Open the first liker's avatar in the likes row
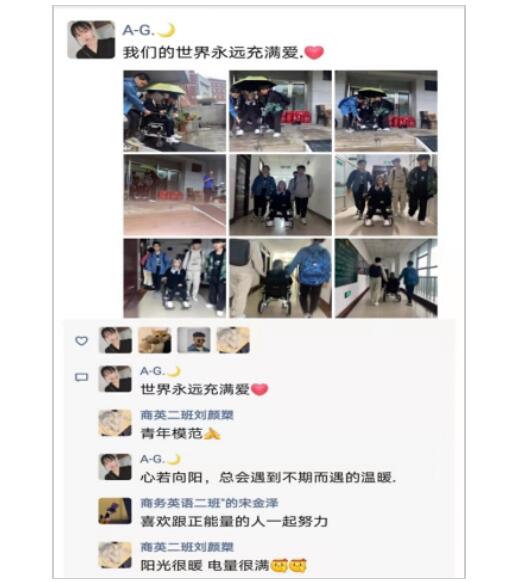Viewport: 531px width, 582px height. 115,340
